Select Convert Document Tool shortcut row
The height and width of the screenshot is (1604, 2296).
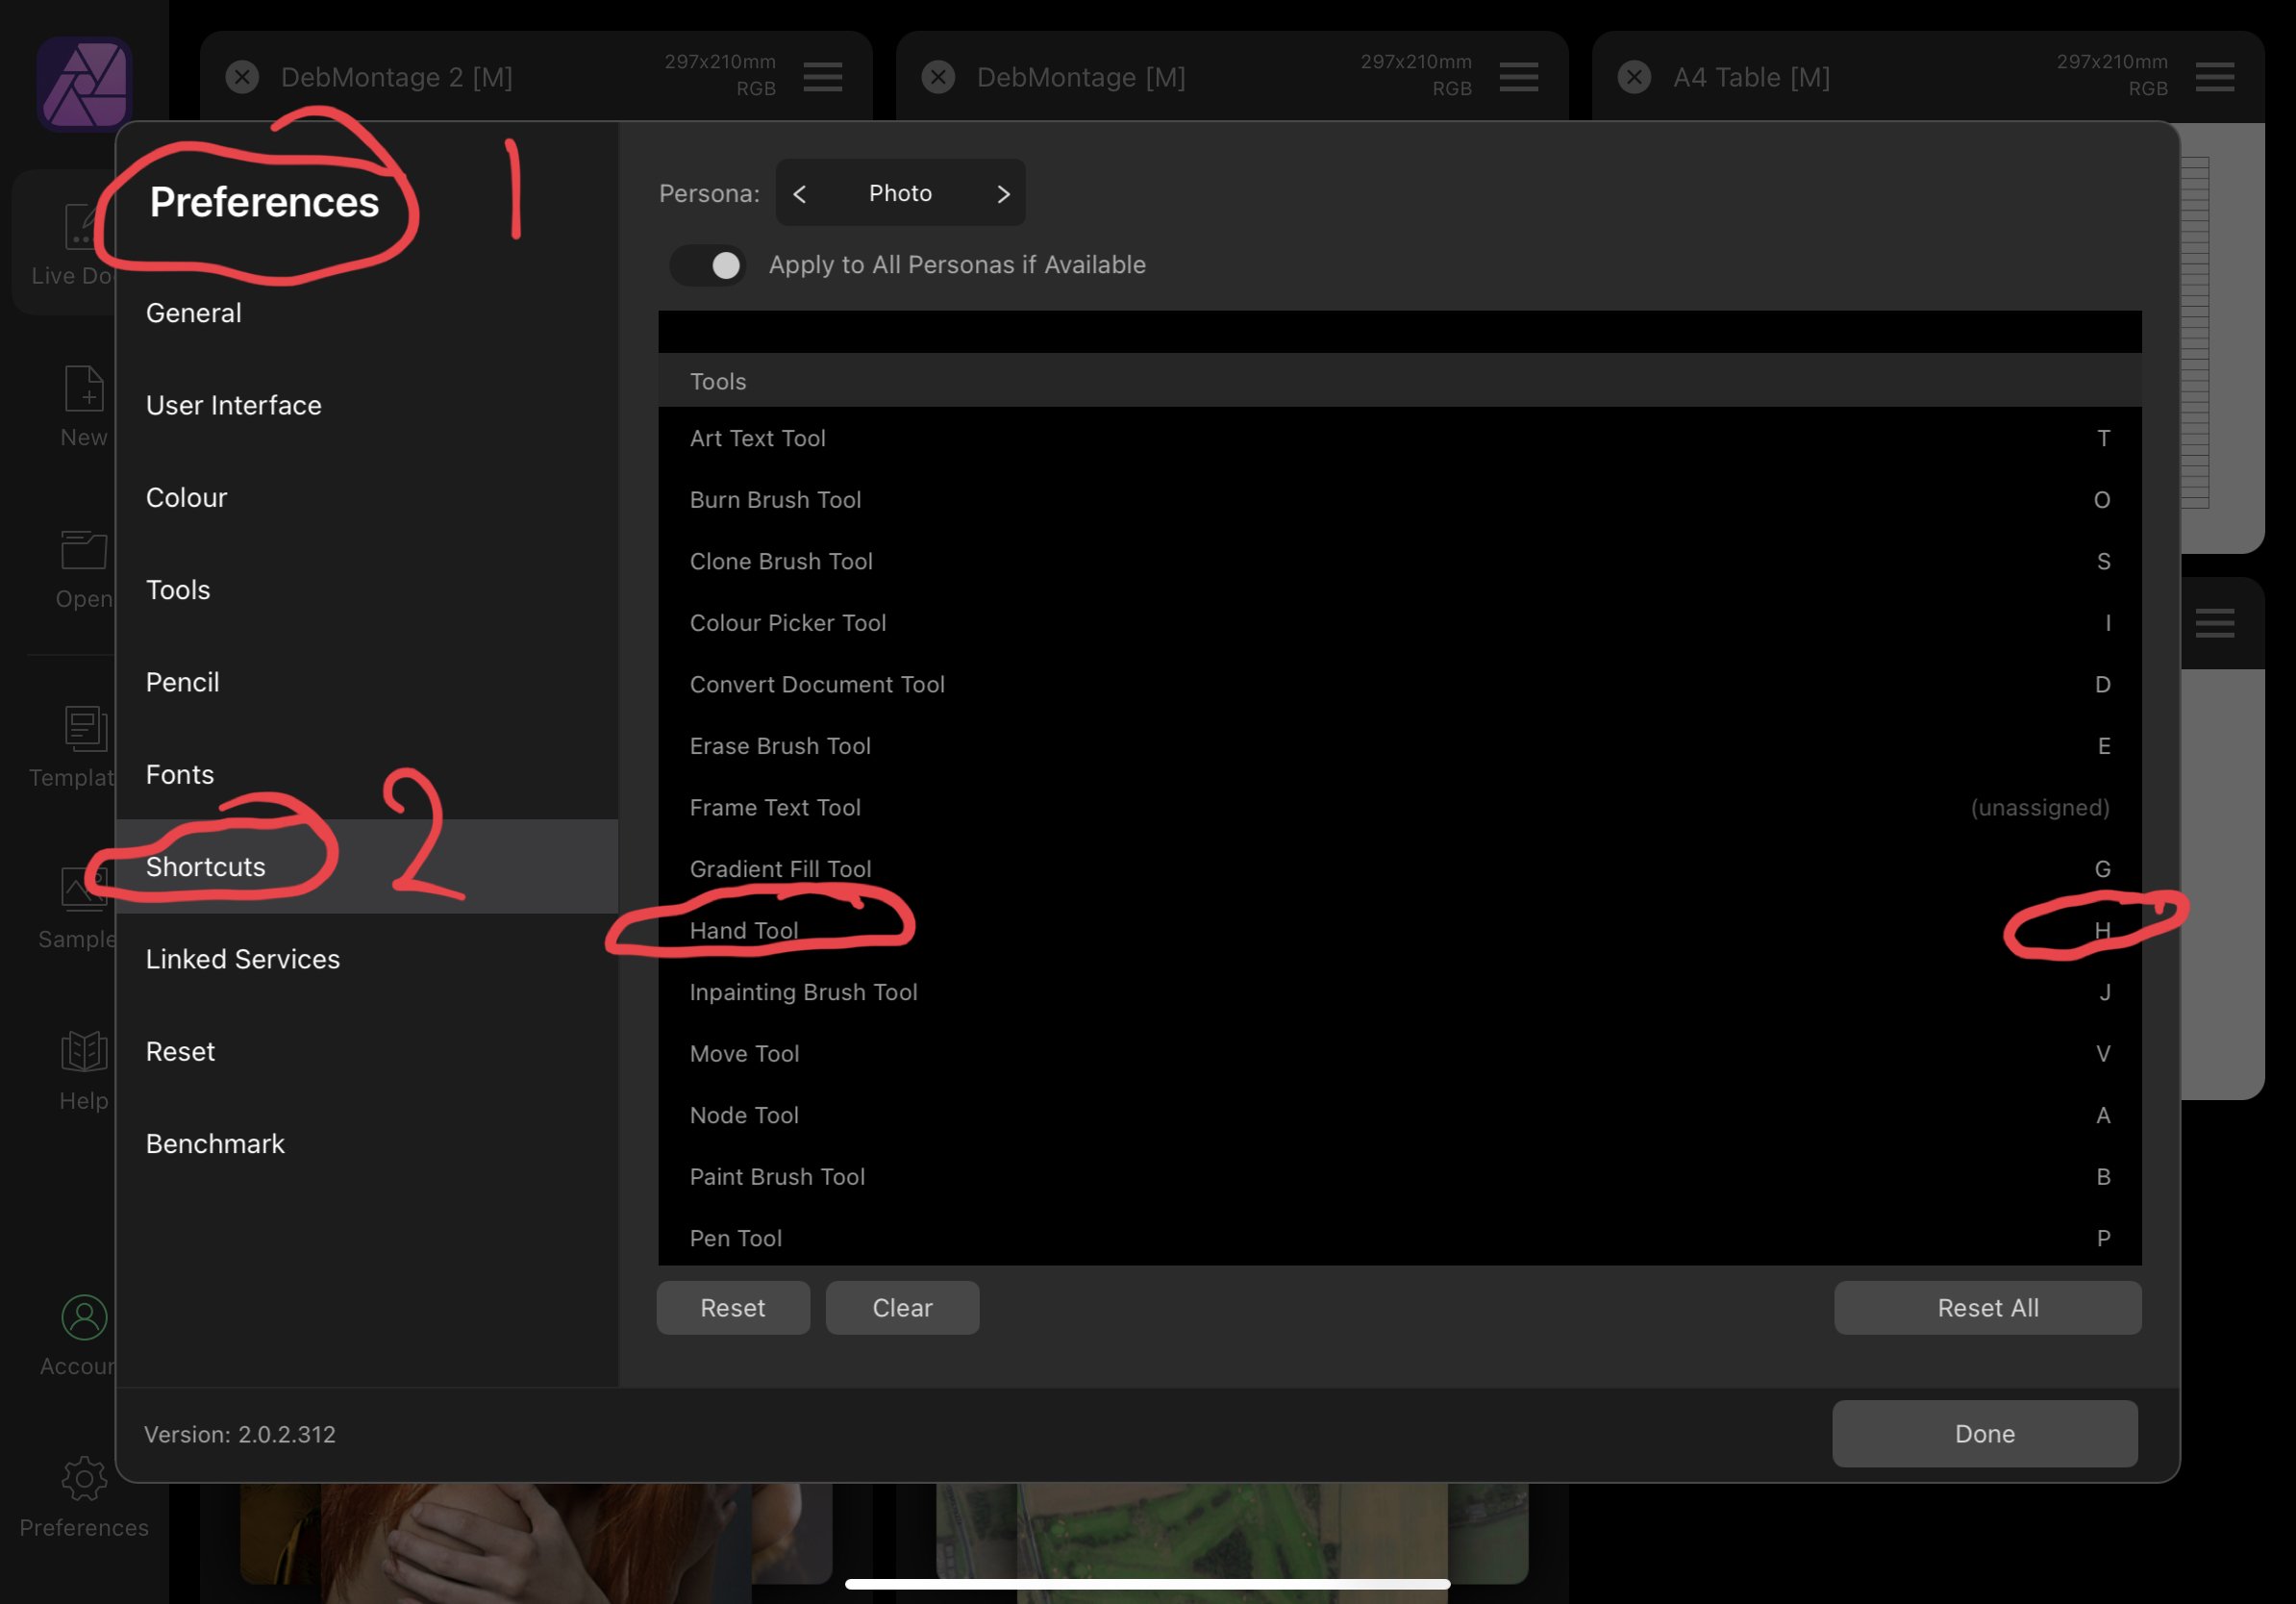1399,684
